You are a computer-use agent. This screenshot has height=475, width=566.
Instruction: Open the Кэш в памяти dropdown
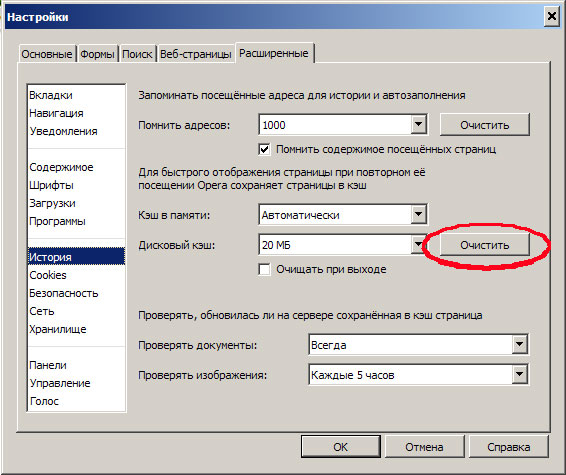click(343, 215)
